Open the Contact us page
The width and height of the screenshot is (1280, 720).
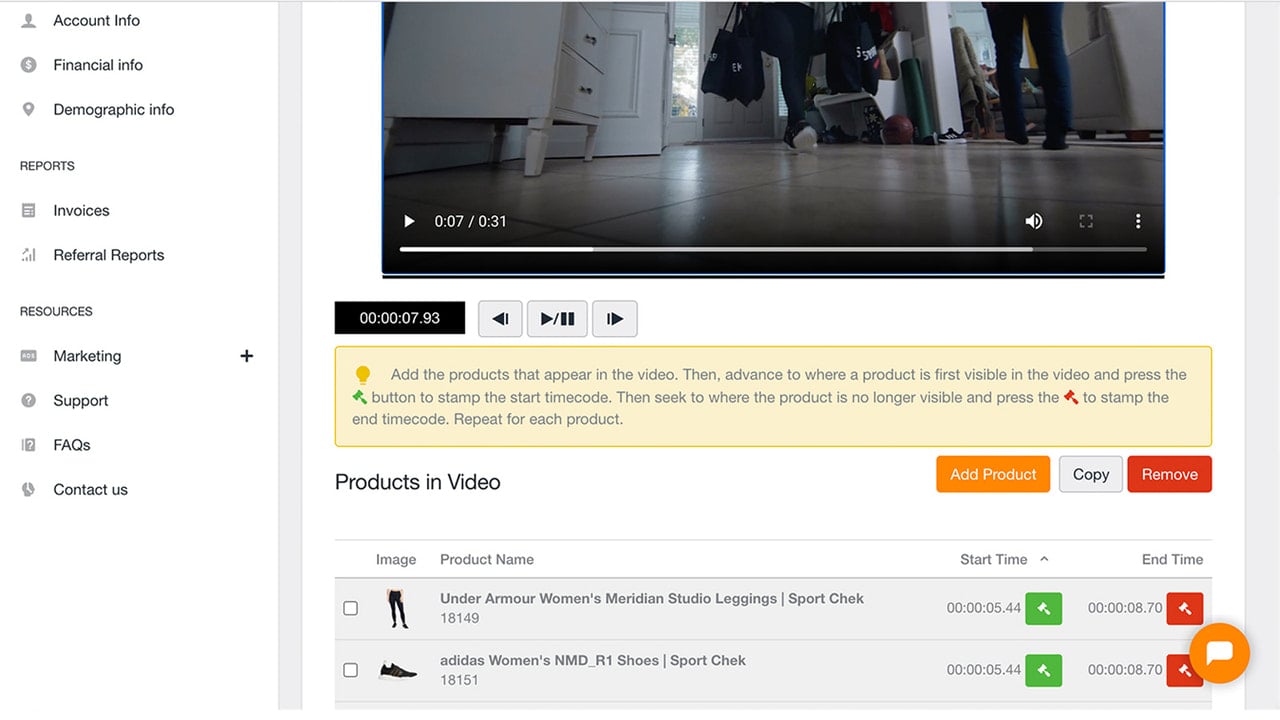(x=90, y=490)
